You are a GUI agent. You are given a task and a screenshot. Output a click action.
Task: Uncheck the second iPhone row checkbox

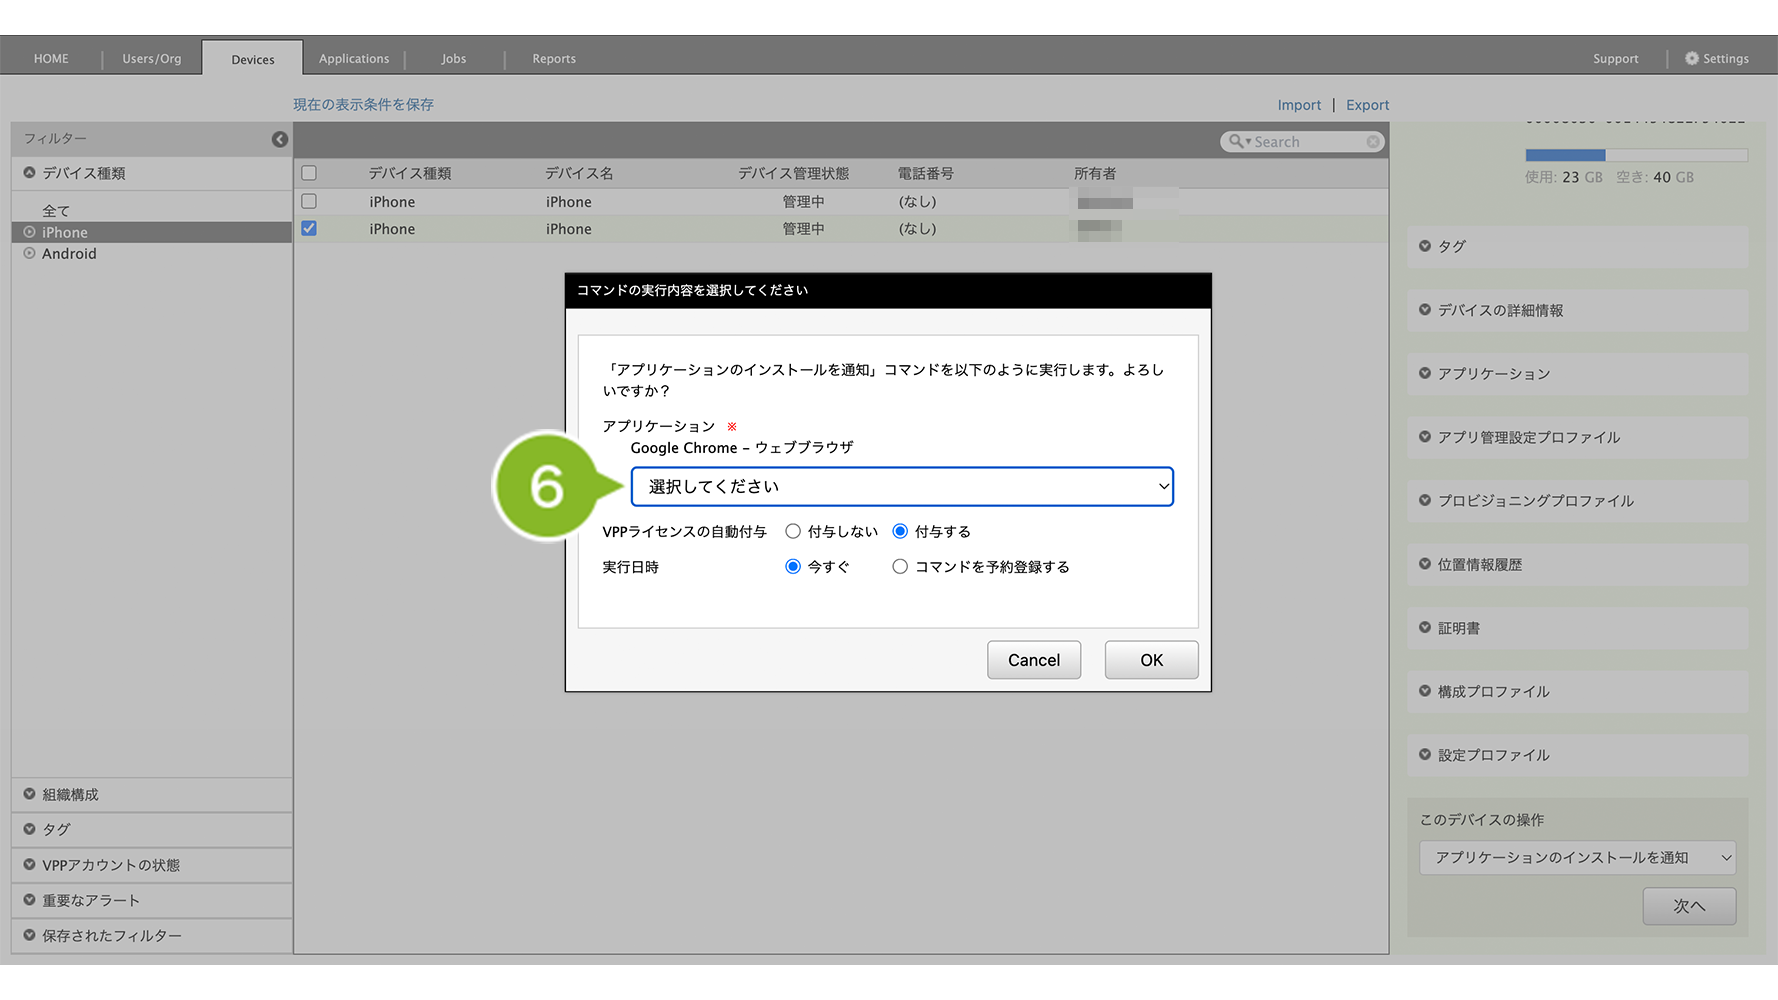pos(309,229)
